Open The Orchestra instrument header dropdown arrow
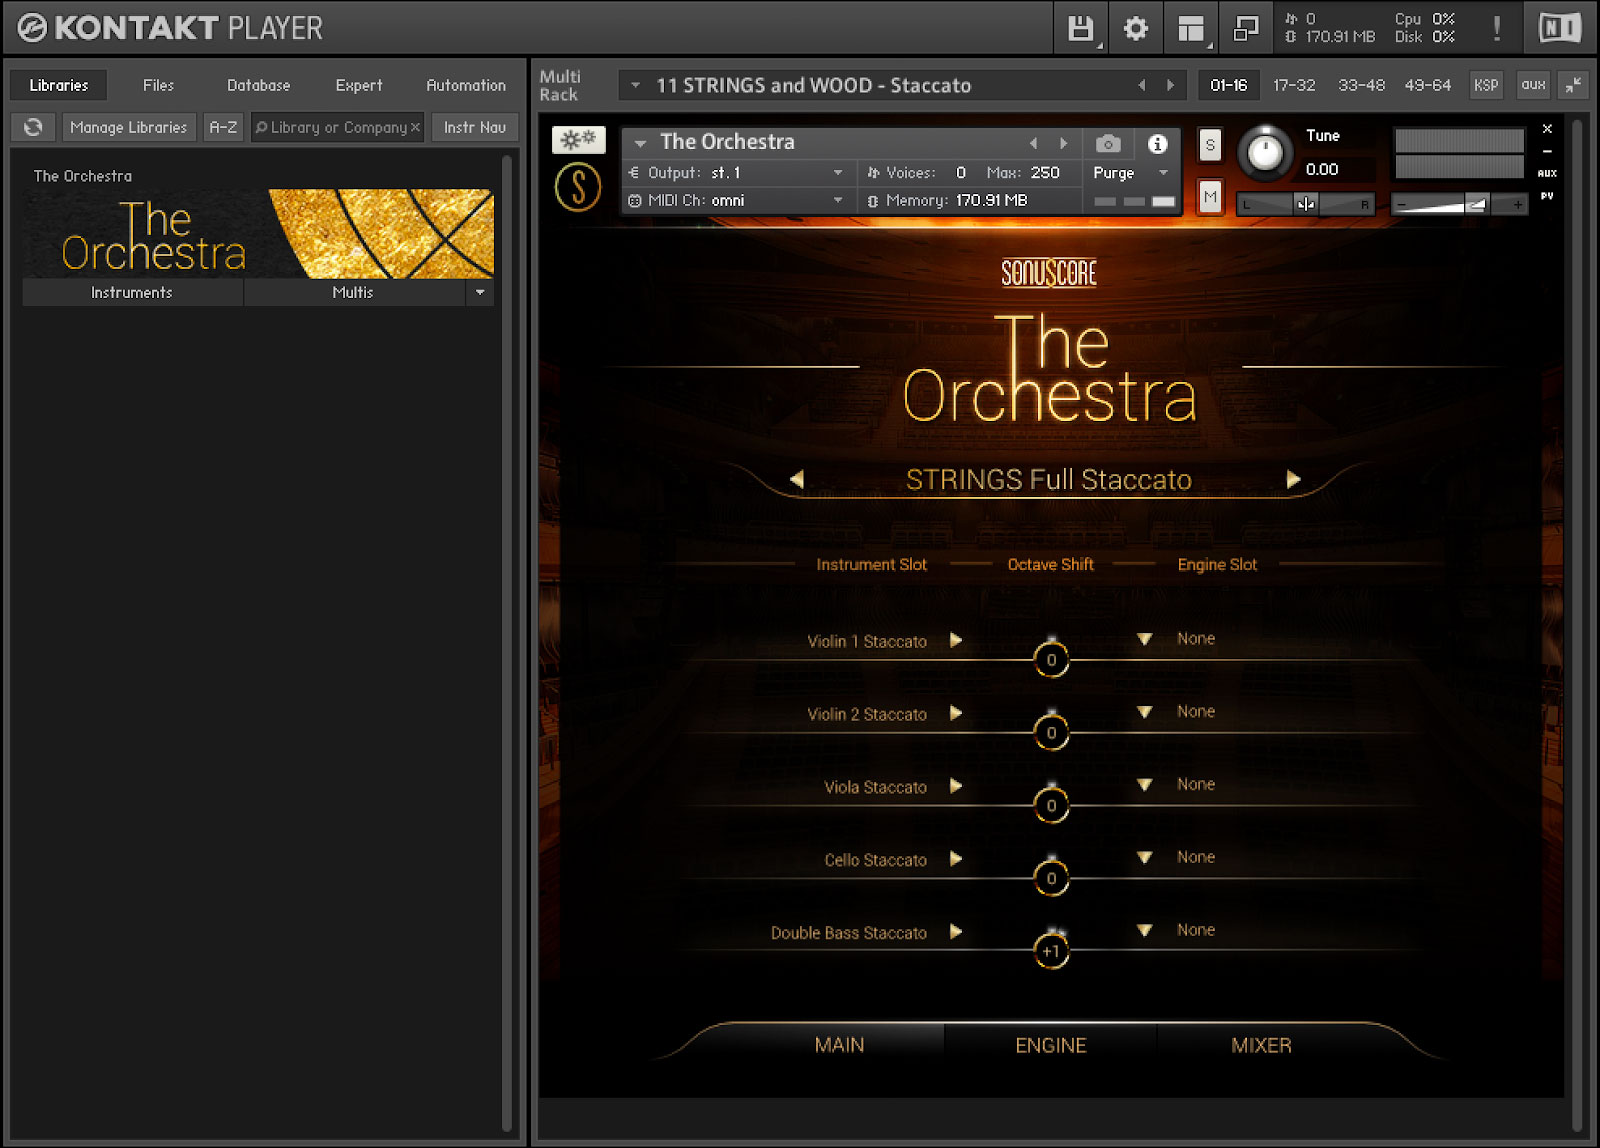This screenshot has width=1600, height=1148. pos(640,143)
